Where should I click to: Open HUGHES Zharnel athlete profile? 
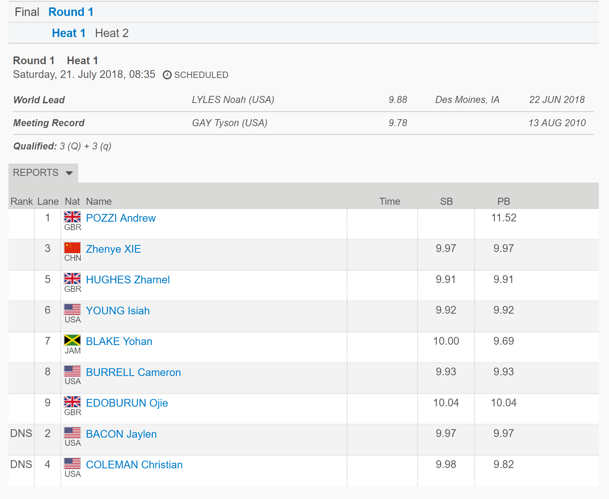(x=128, y=280)
